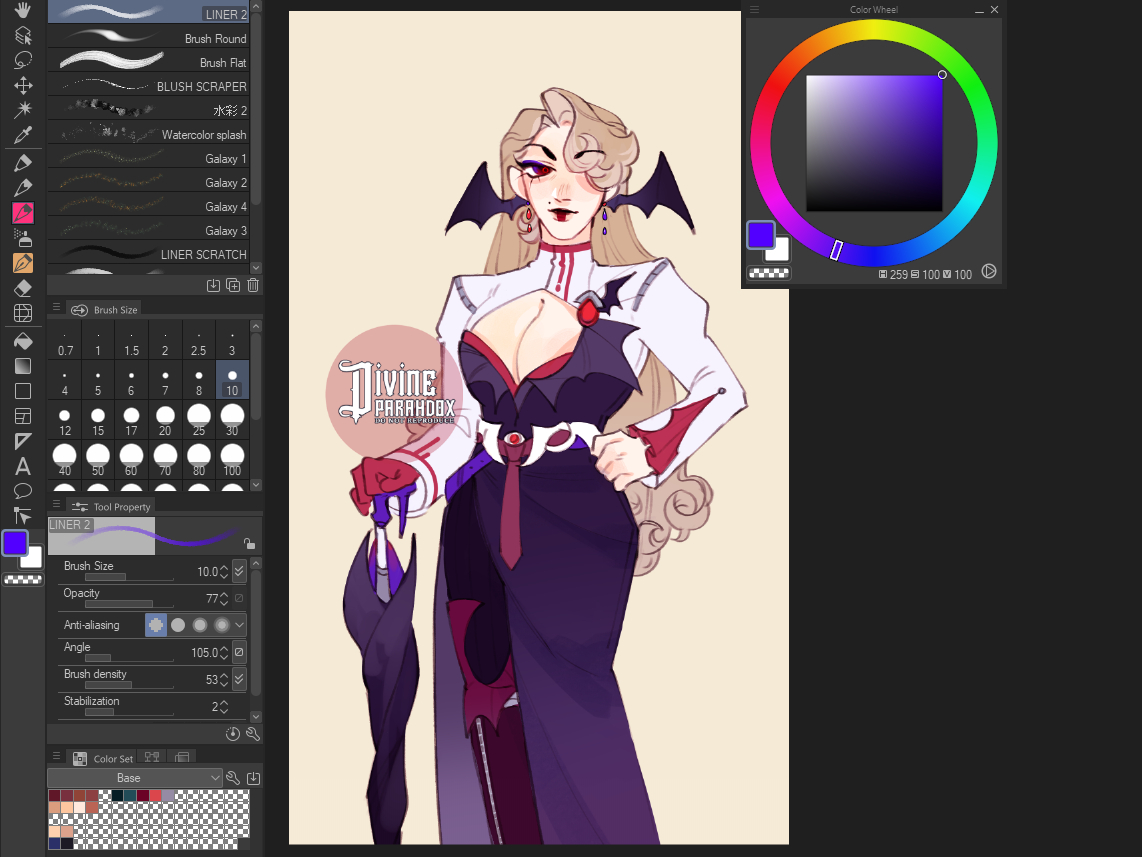This screenshot has height=857, width=1142.
Task: Pick the Eyedropper tool
Action: coord(22,136)
